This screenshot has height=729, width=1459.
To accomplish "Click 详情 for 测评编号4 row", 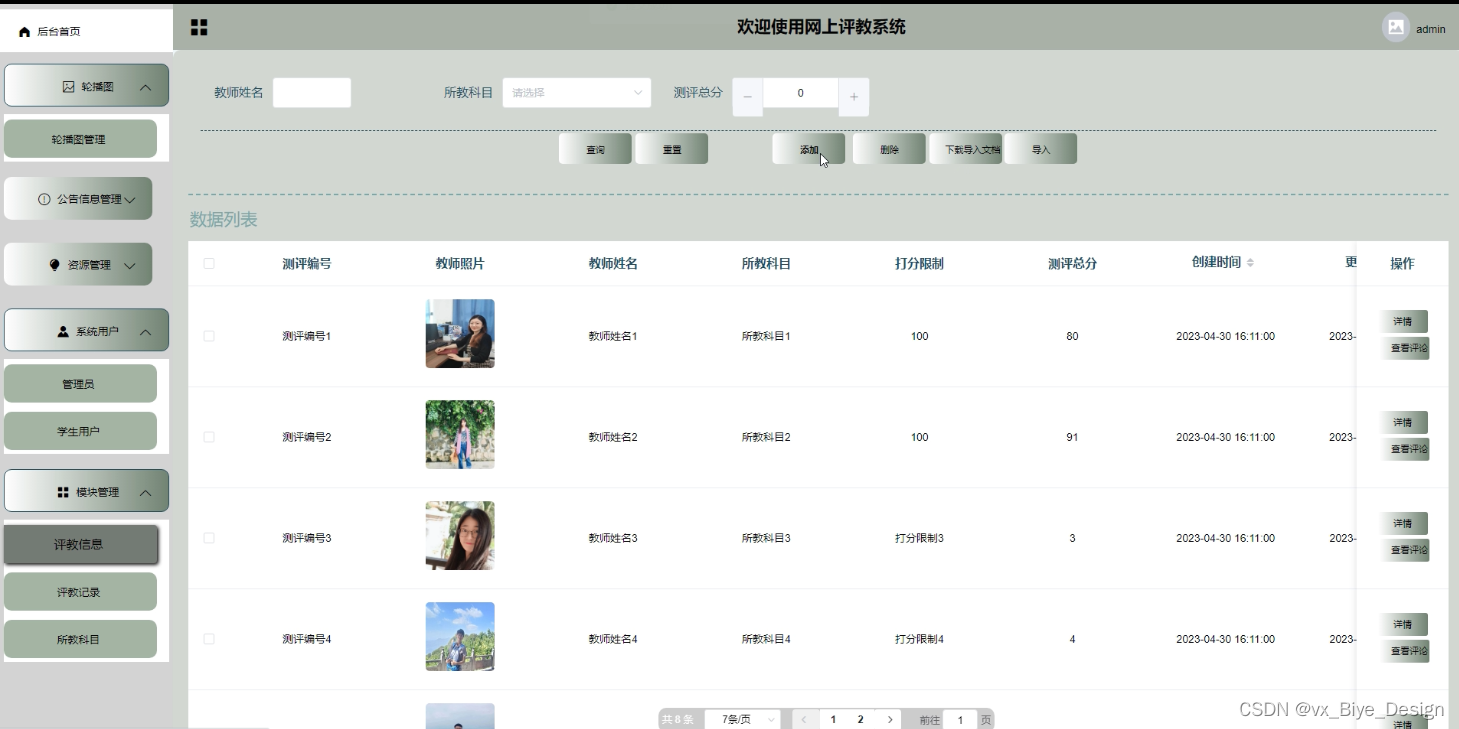I will tap(1403, 625).
